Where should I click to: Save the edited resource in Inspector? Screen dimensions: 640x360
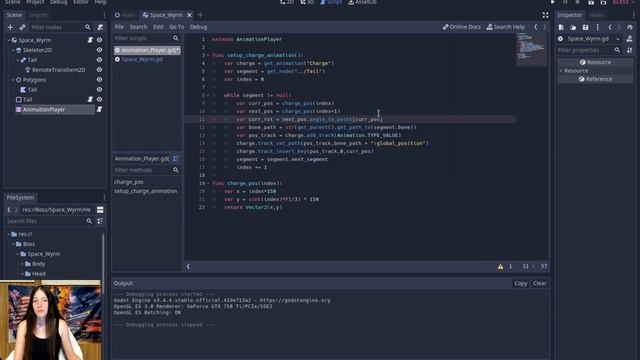click(x=585, y=27)
